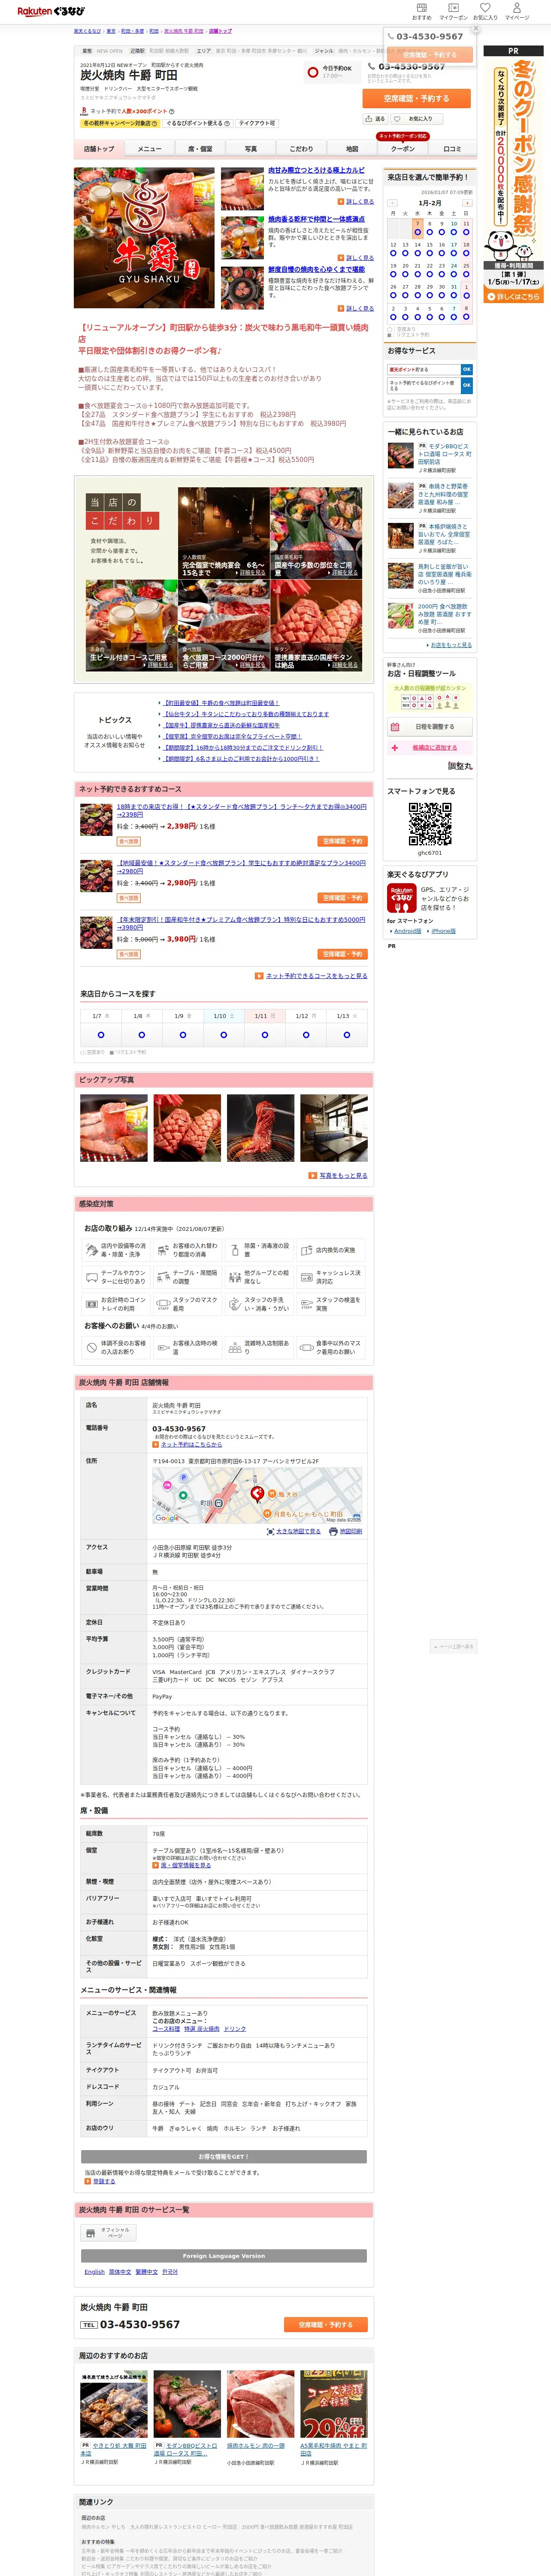Click the 送る share button
551x2576 pixels.
pyautogui.click(x=375, y=119)
